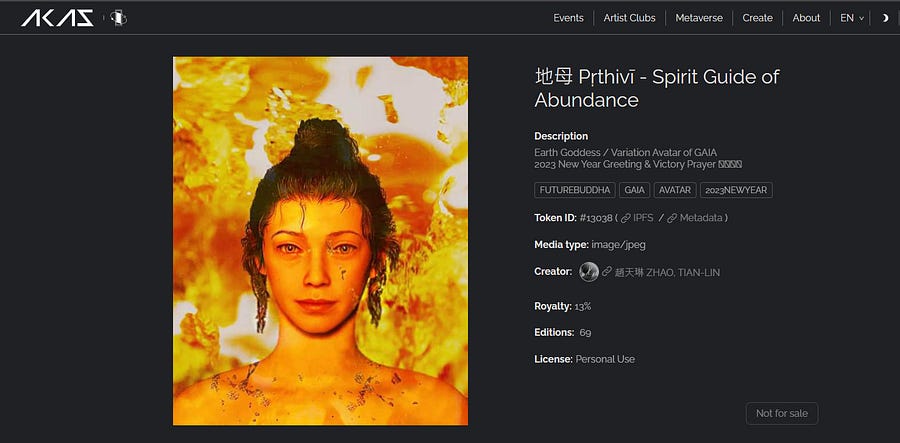The height and width of the screenshot is (443, 900).
Task: Open the EN language dropdown
Action: coord(852,18)
